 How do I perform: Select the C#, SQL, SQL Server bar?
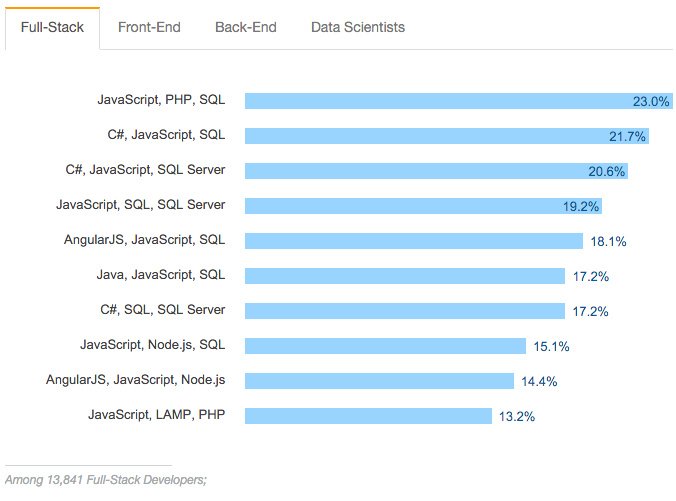(405, 310)
